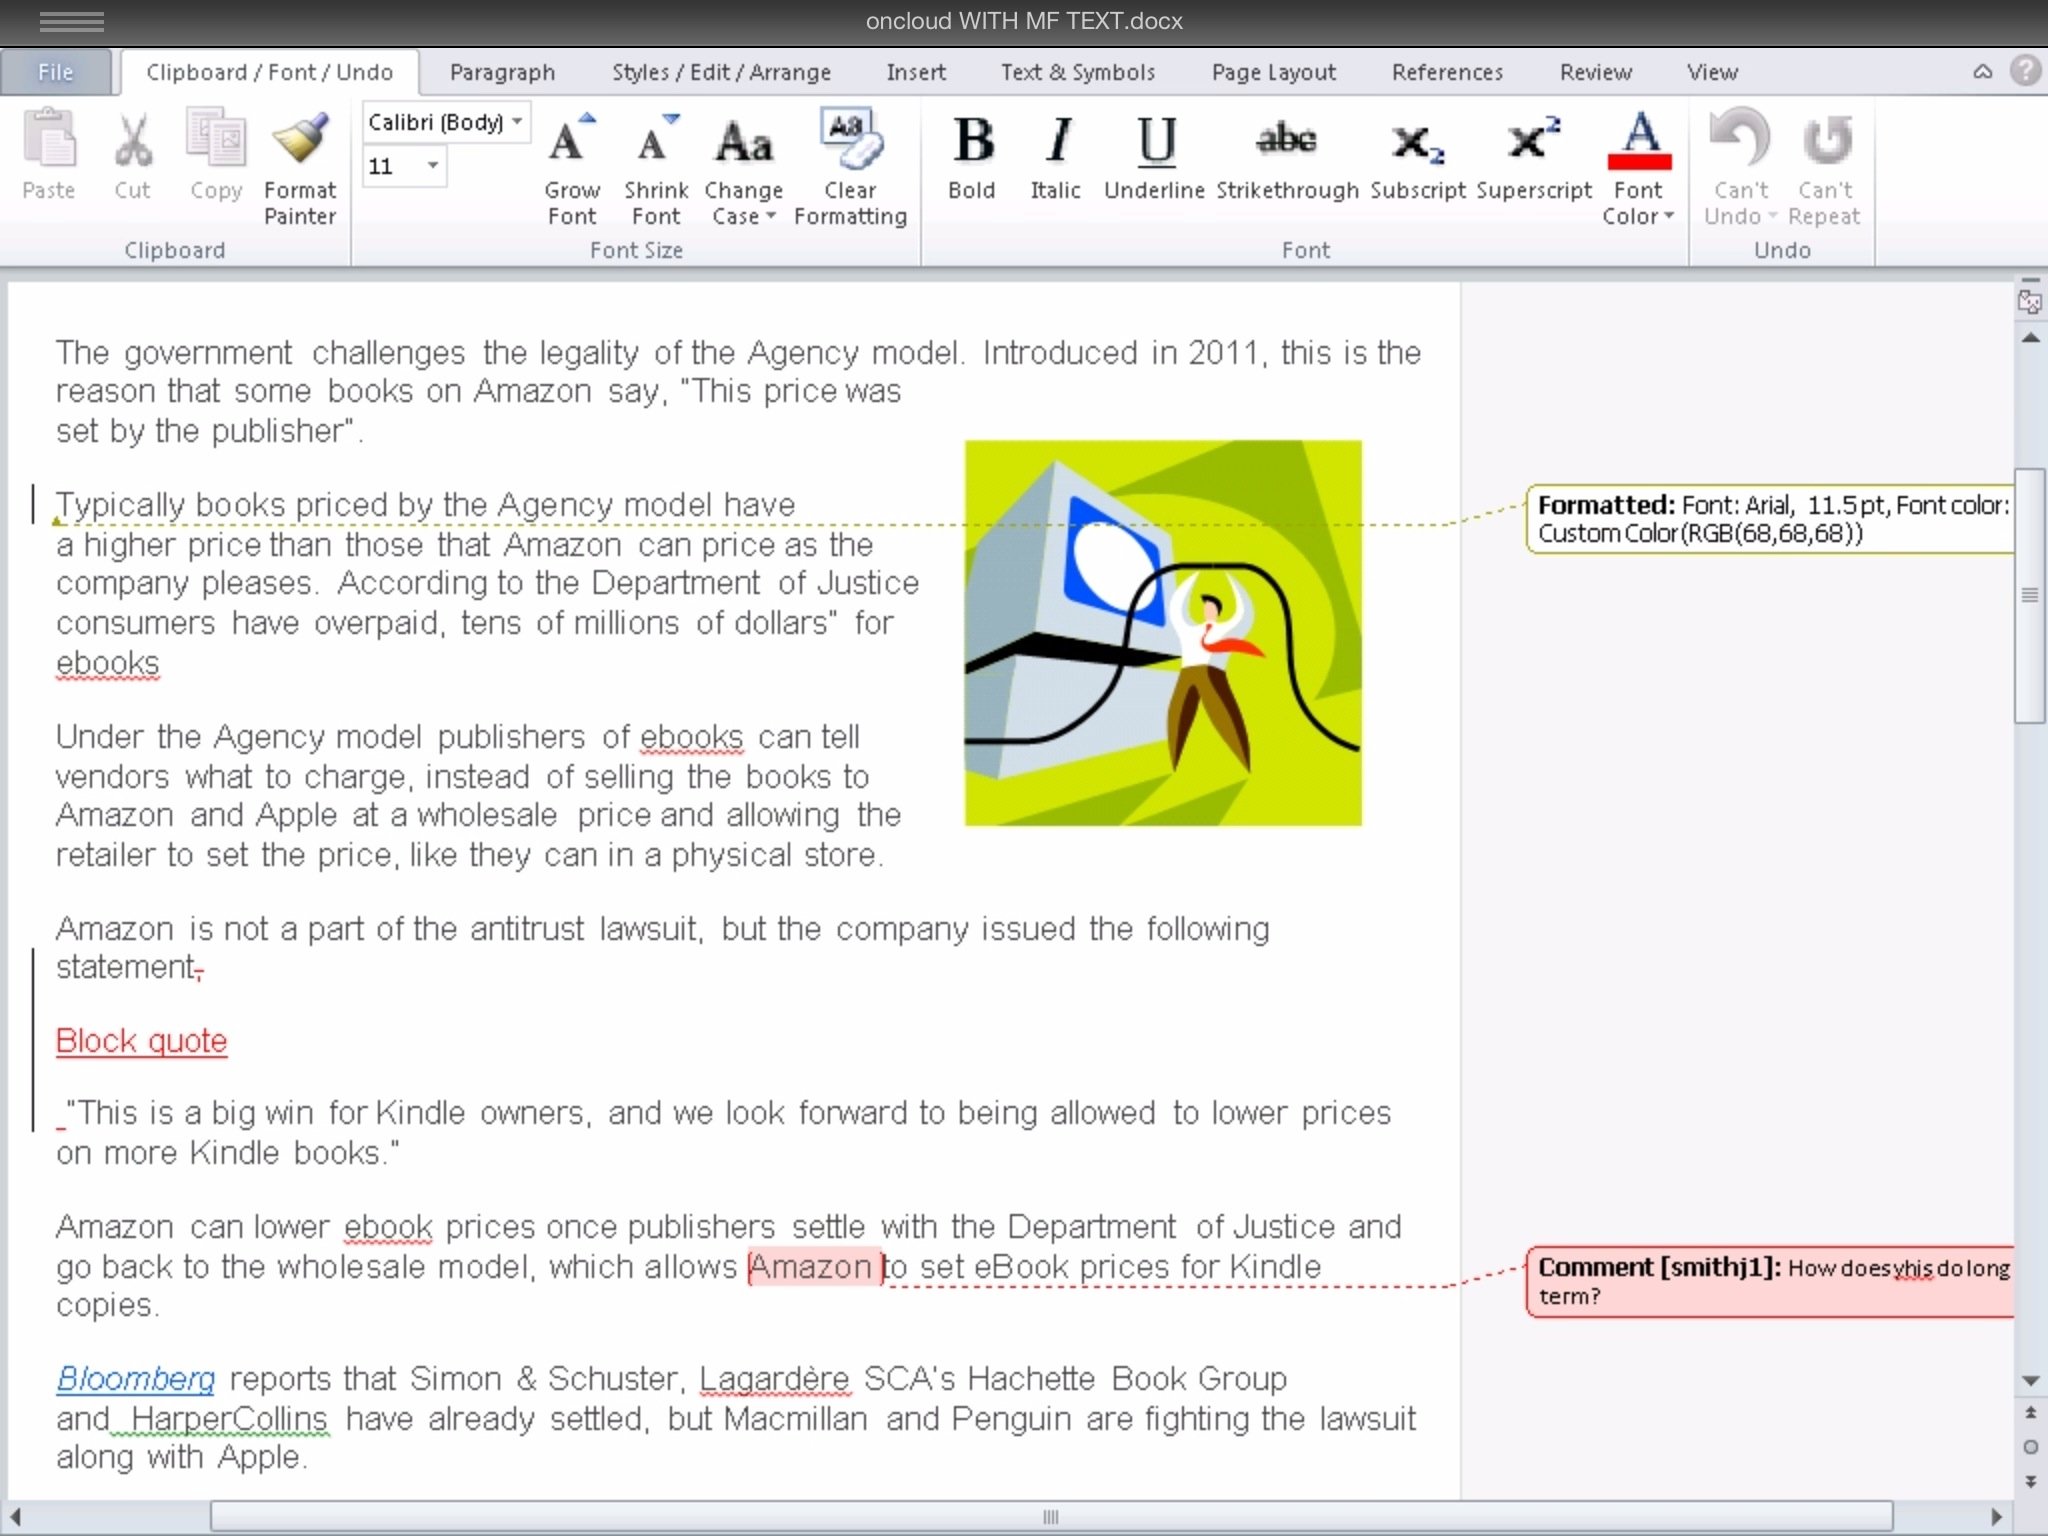
Task: Toggle Bold formatting
Action: click(972, 141)
